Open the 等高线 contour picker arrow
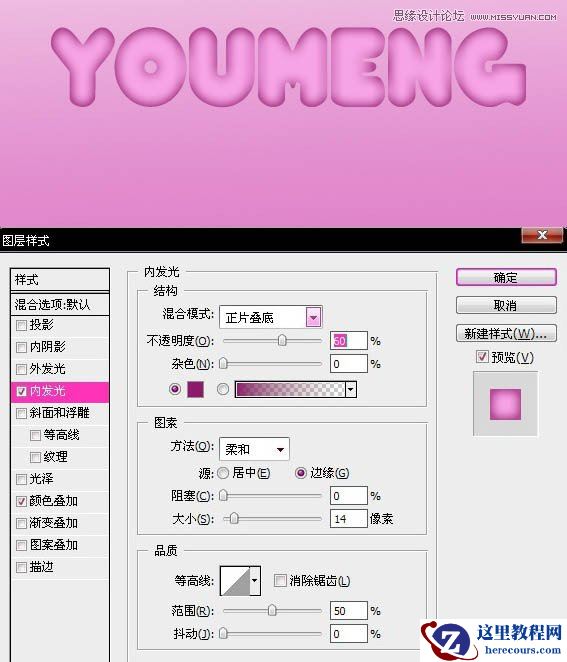The image size is (567, 662). pyautogui.click(x=255, y=581)
